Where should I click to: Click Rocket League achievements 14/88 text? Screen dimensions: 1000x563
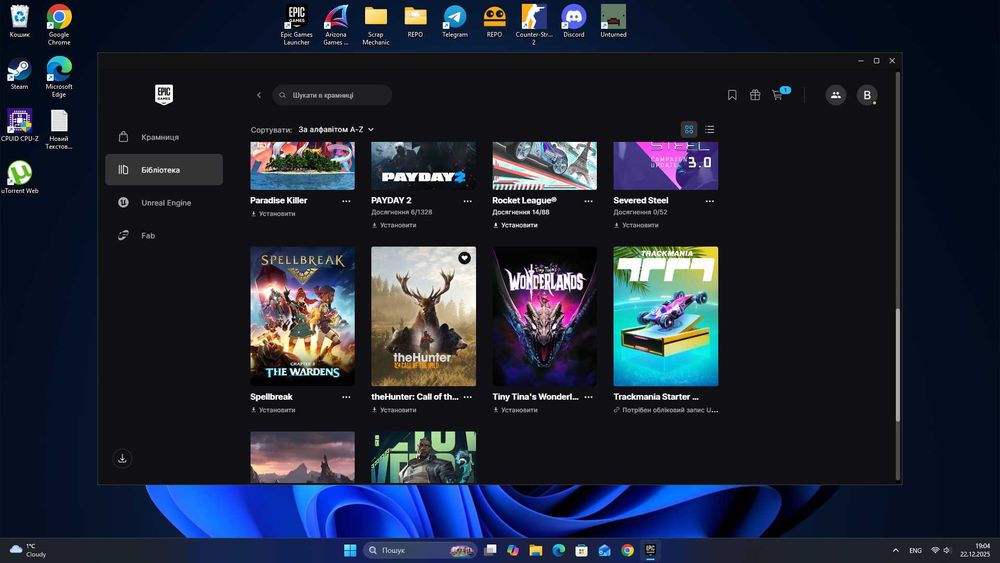coord(520,212)
